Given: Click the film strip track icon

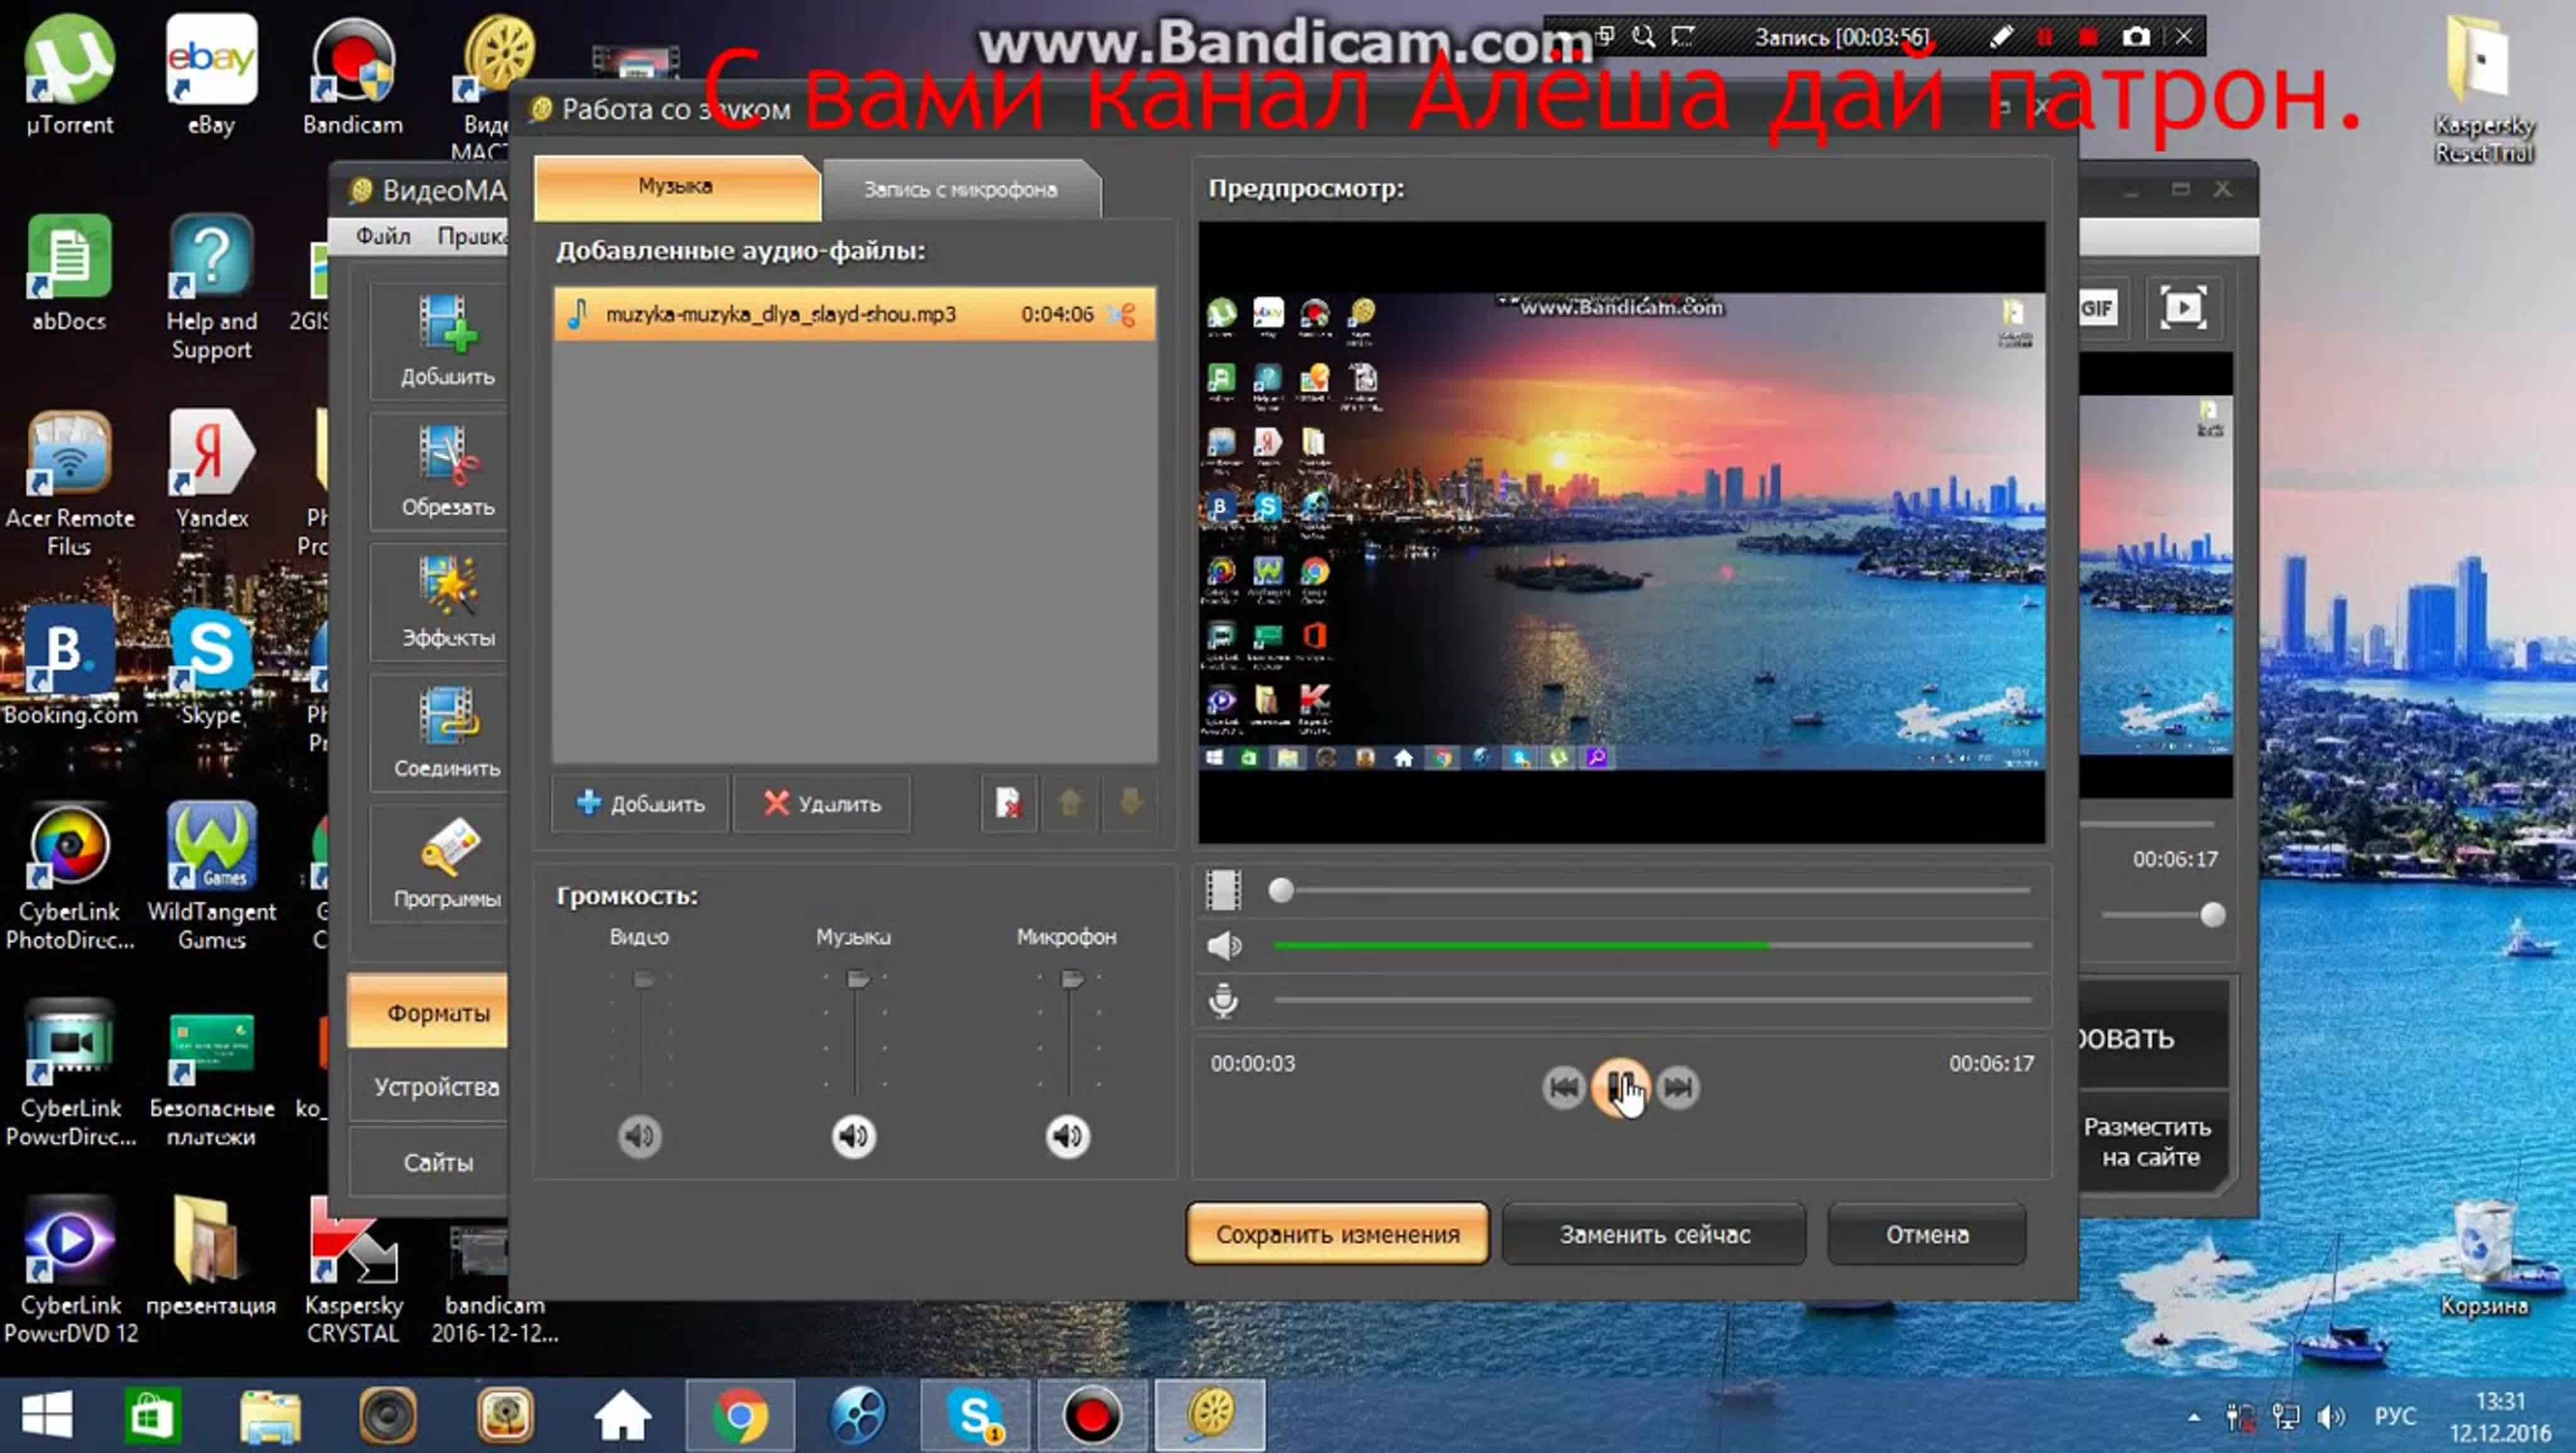Looking at the screenshot, I should click(x=1223, y=890).
